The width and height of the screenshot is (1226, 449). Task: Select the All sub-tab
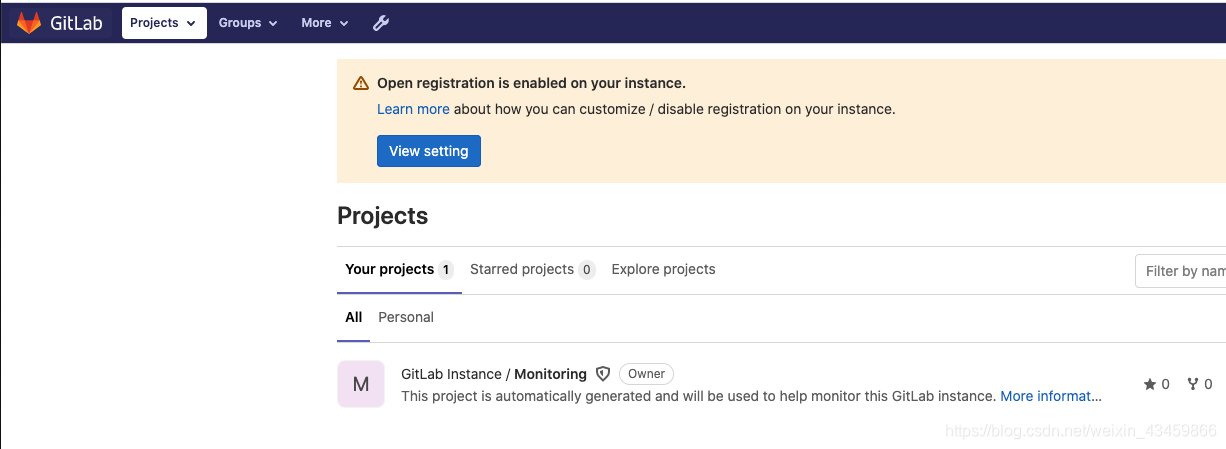(x=354, y=317)
